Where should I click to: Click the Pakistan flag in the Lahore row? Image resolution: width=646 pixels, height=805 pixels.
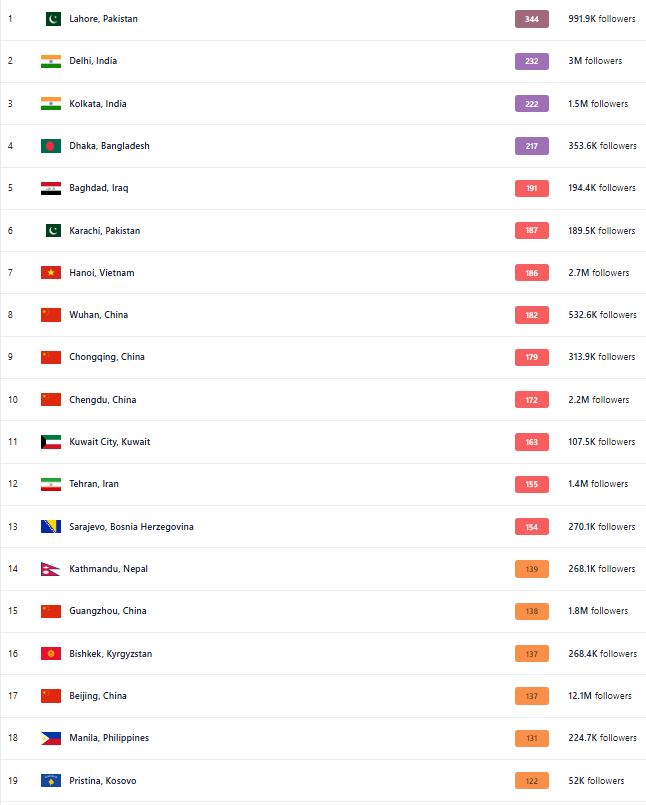tap(53, 19)
